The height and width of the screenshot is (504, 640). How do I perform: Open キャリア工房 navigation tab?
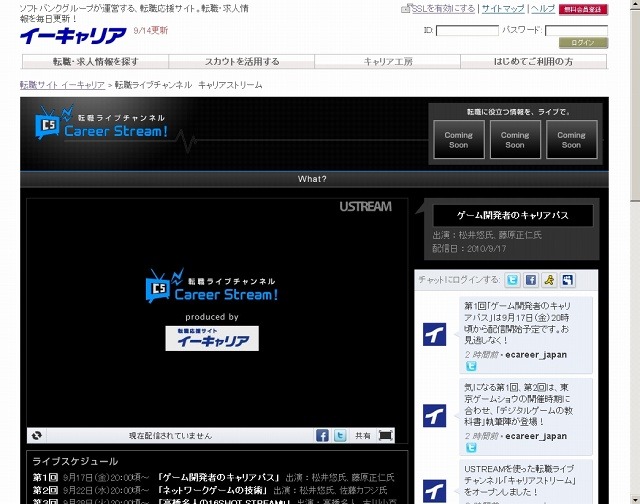[x=388, y=62]
